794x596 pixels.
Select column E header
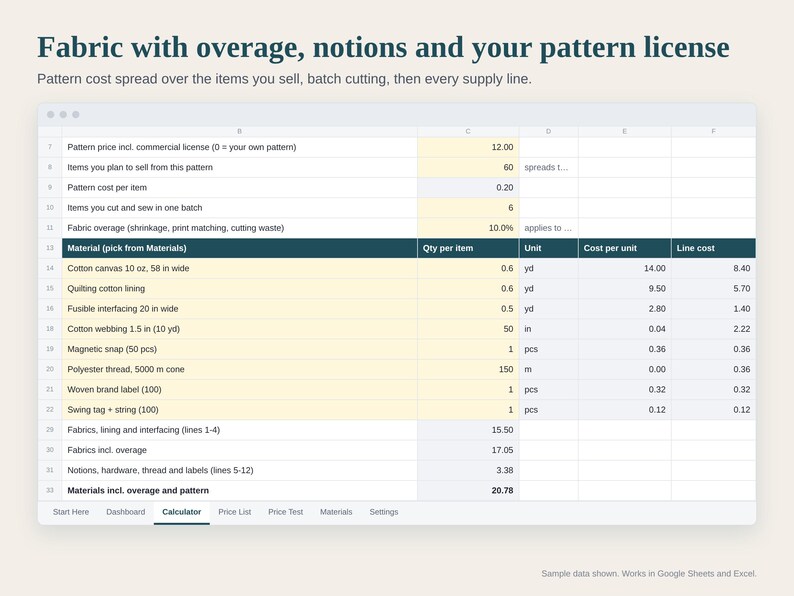coord(625,132)
